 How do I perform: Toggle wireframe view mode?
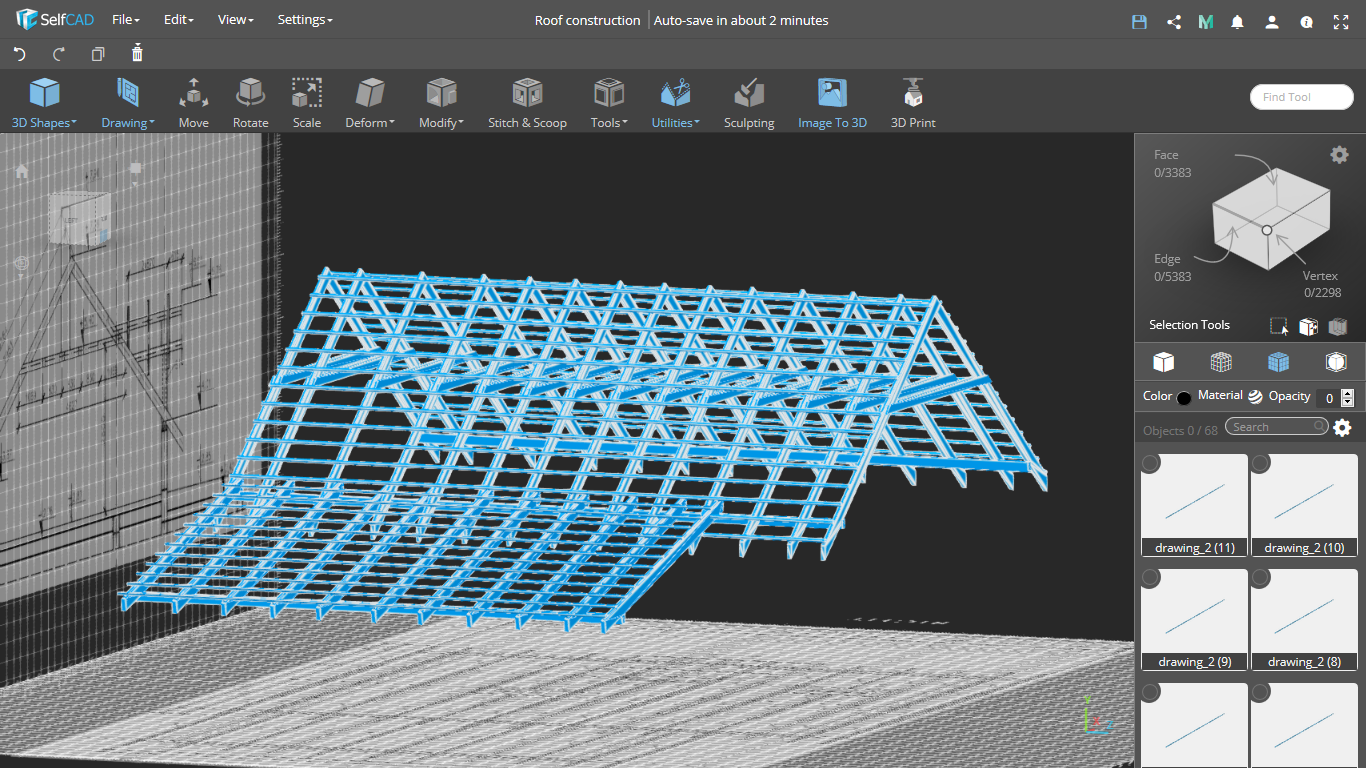1221,361
